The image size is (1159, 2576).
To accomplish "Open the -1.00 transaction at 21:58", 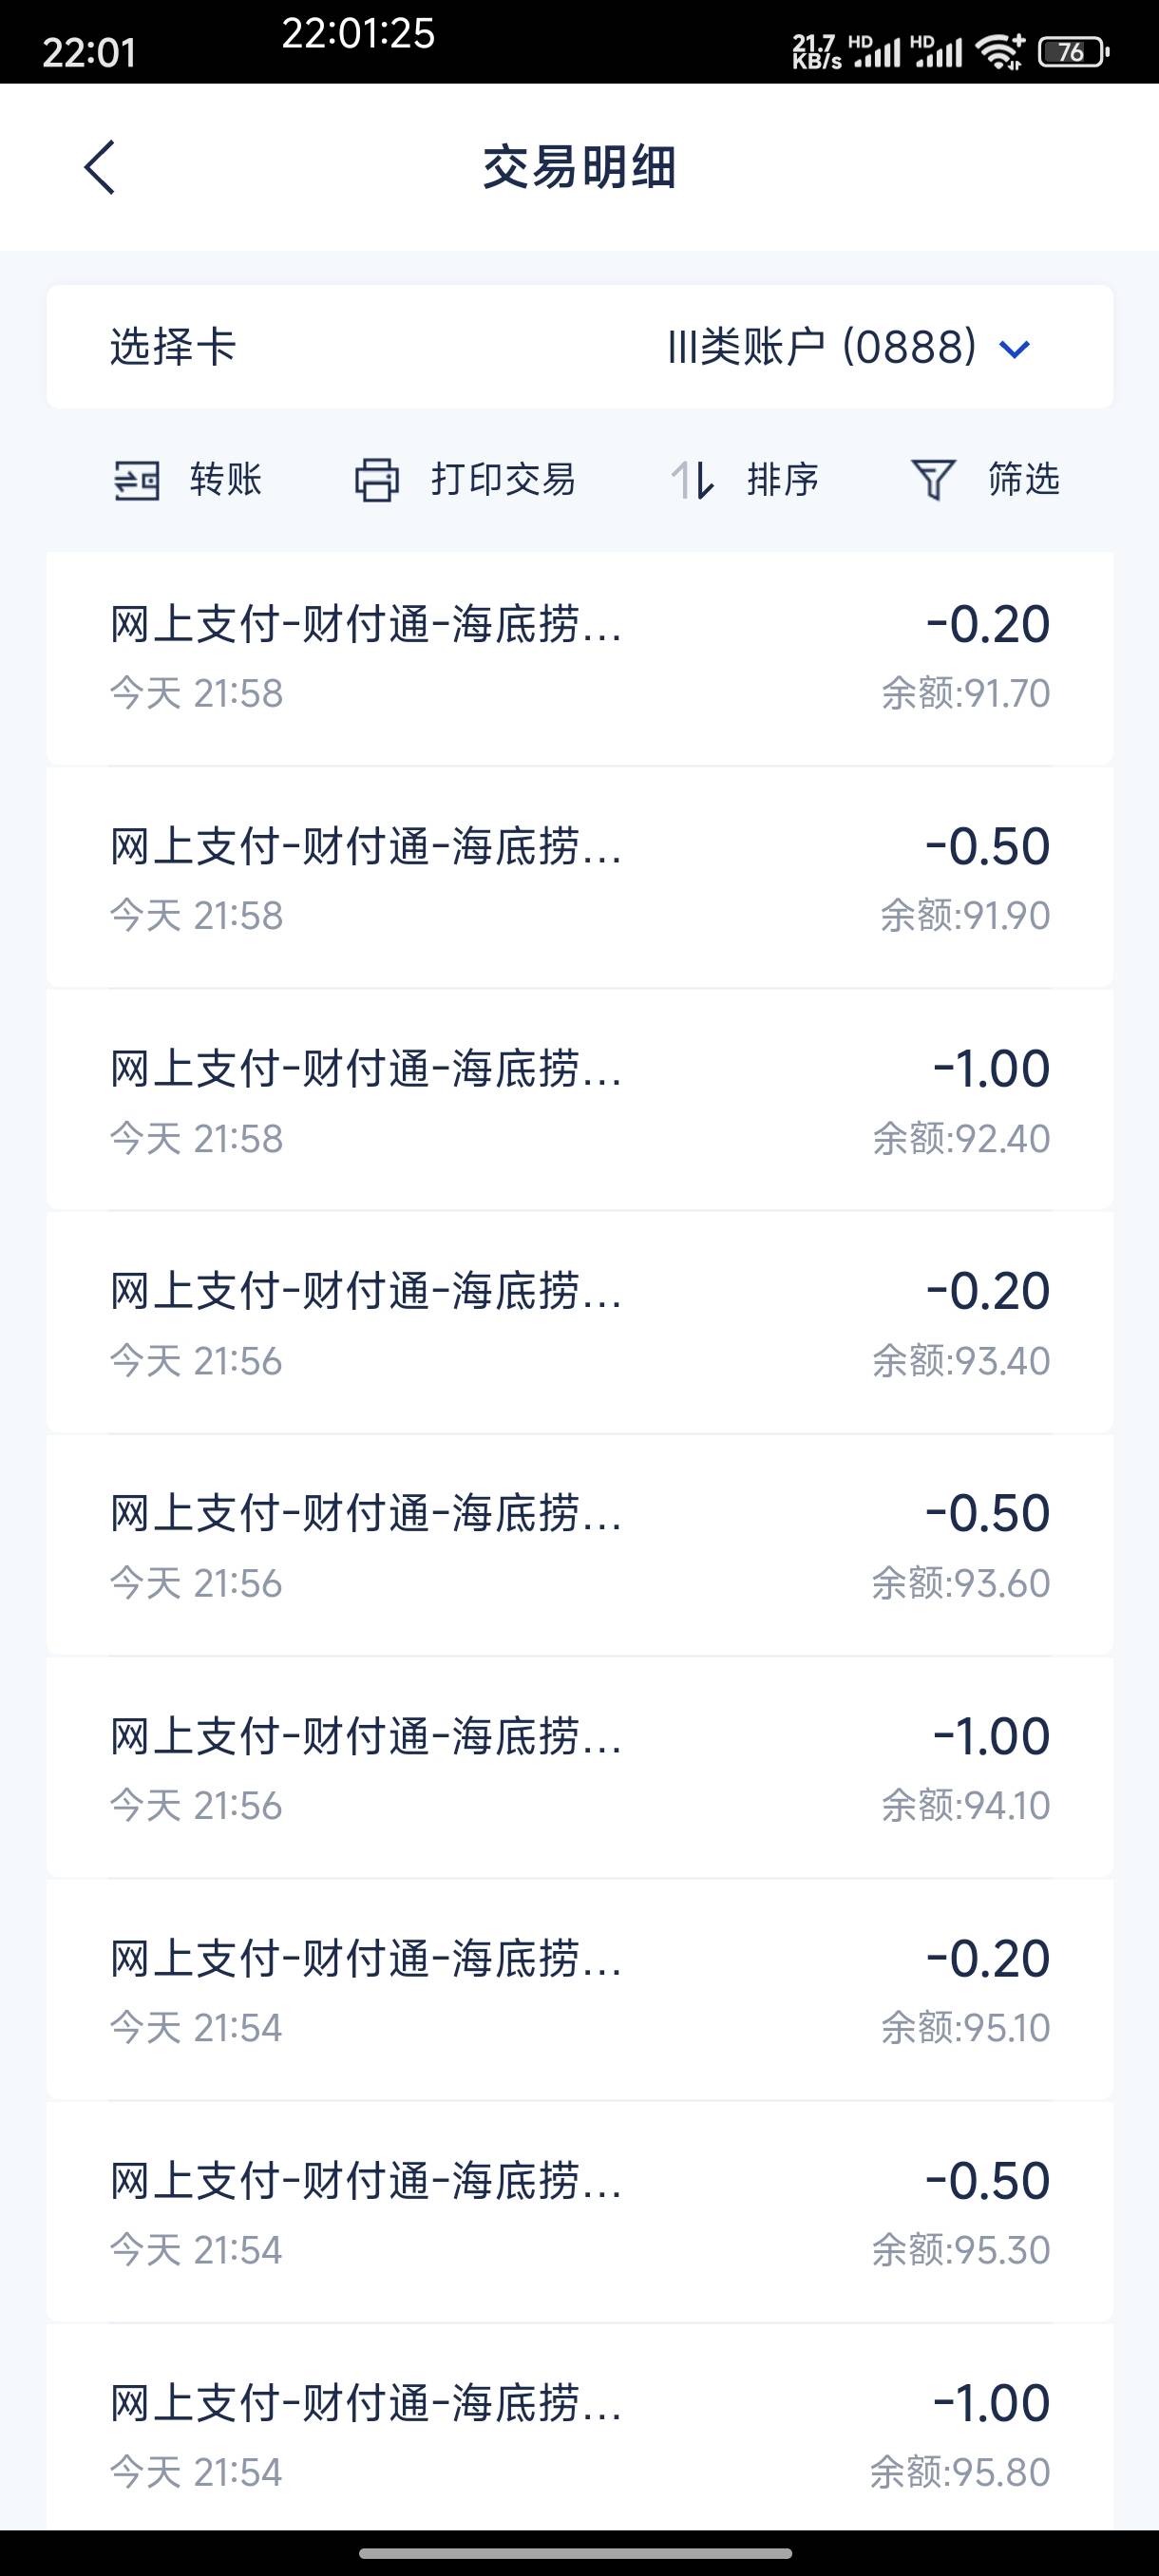I will 580,1100.
